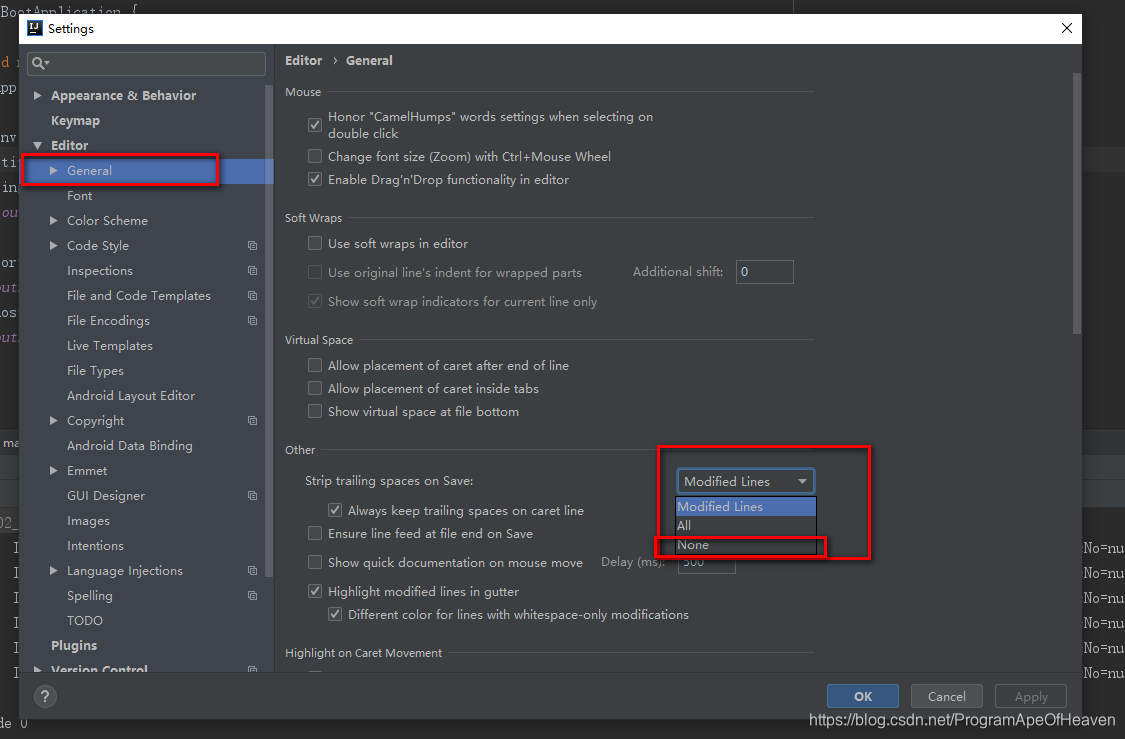
Task: Click the Apply button
Action: pos(1031,697)
